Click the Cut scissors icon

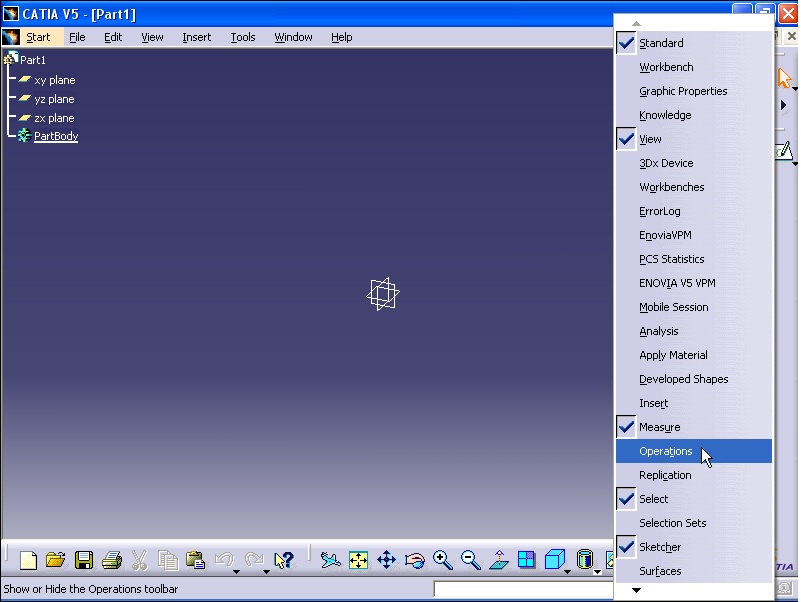[139, 560]
